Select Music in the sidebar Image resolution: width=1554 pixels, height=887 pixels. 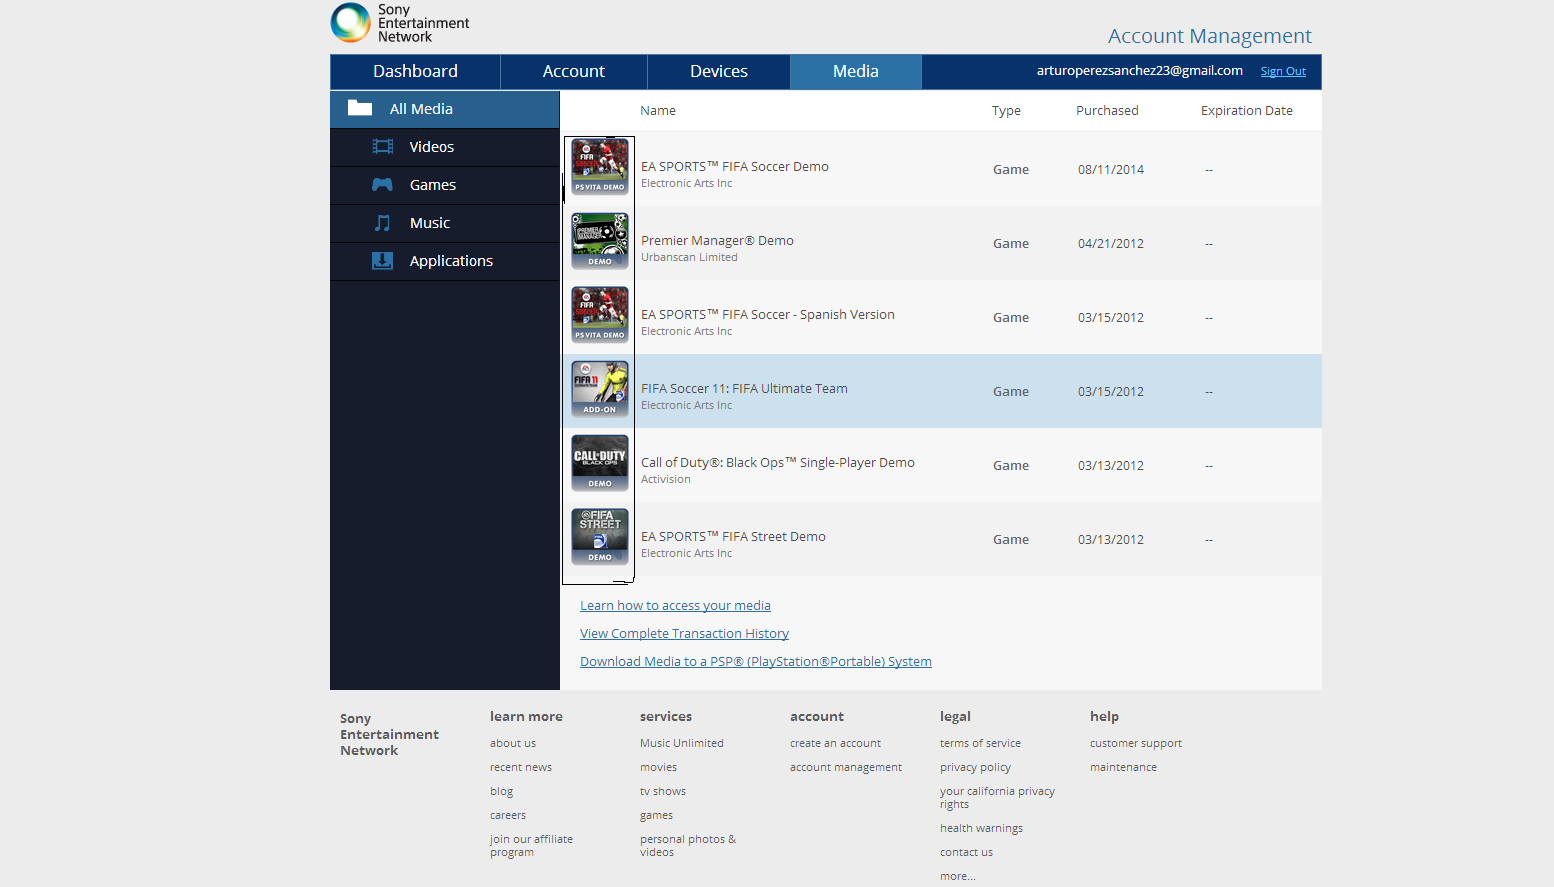point(445,223)
